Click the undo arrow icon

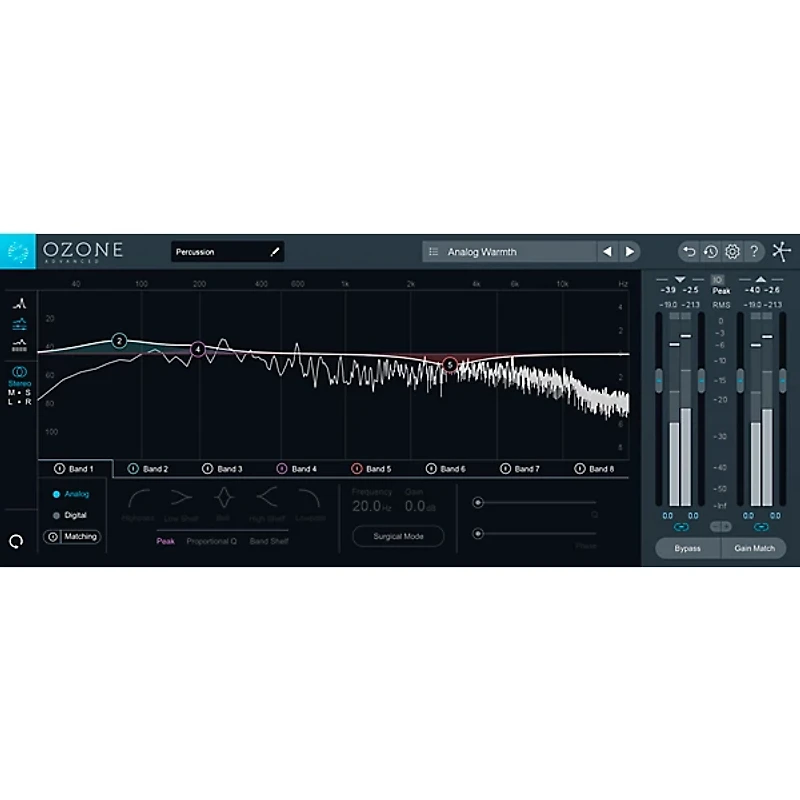tap(690, 251)
